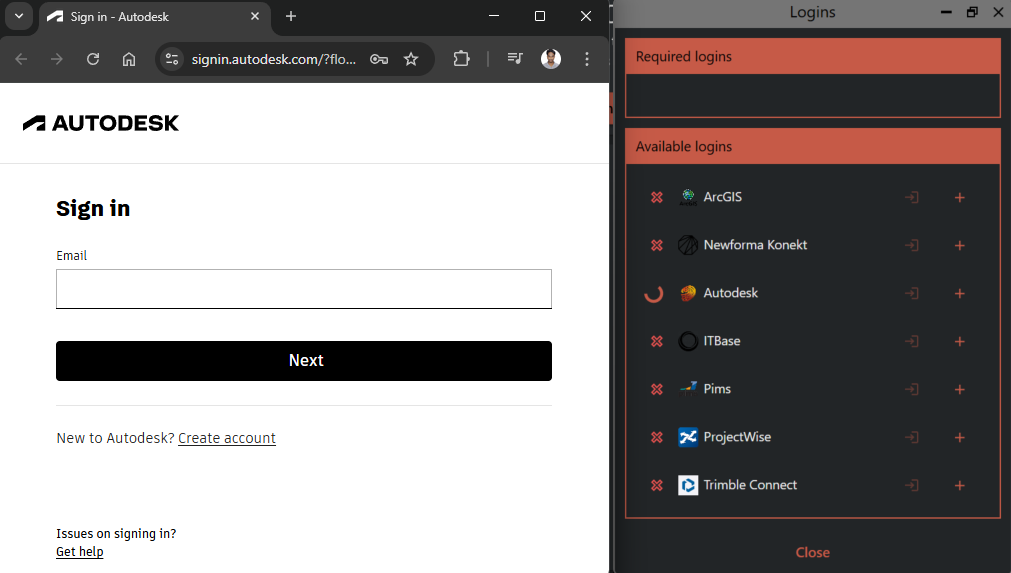Click the address bar URL
The width and height of the screenshot is (1011, 573).
[273, 59]
